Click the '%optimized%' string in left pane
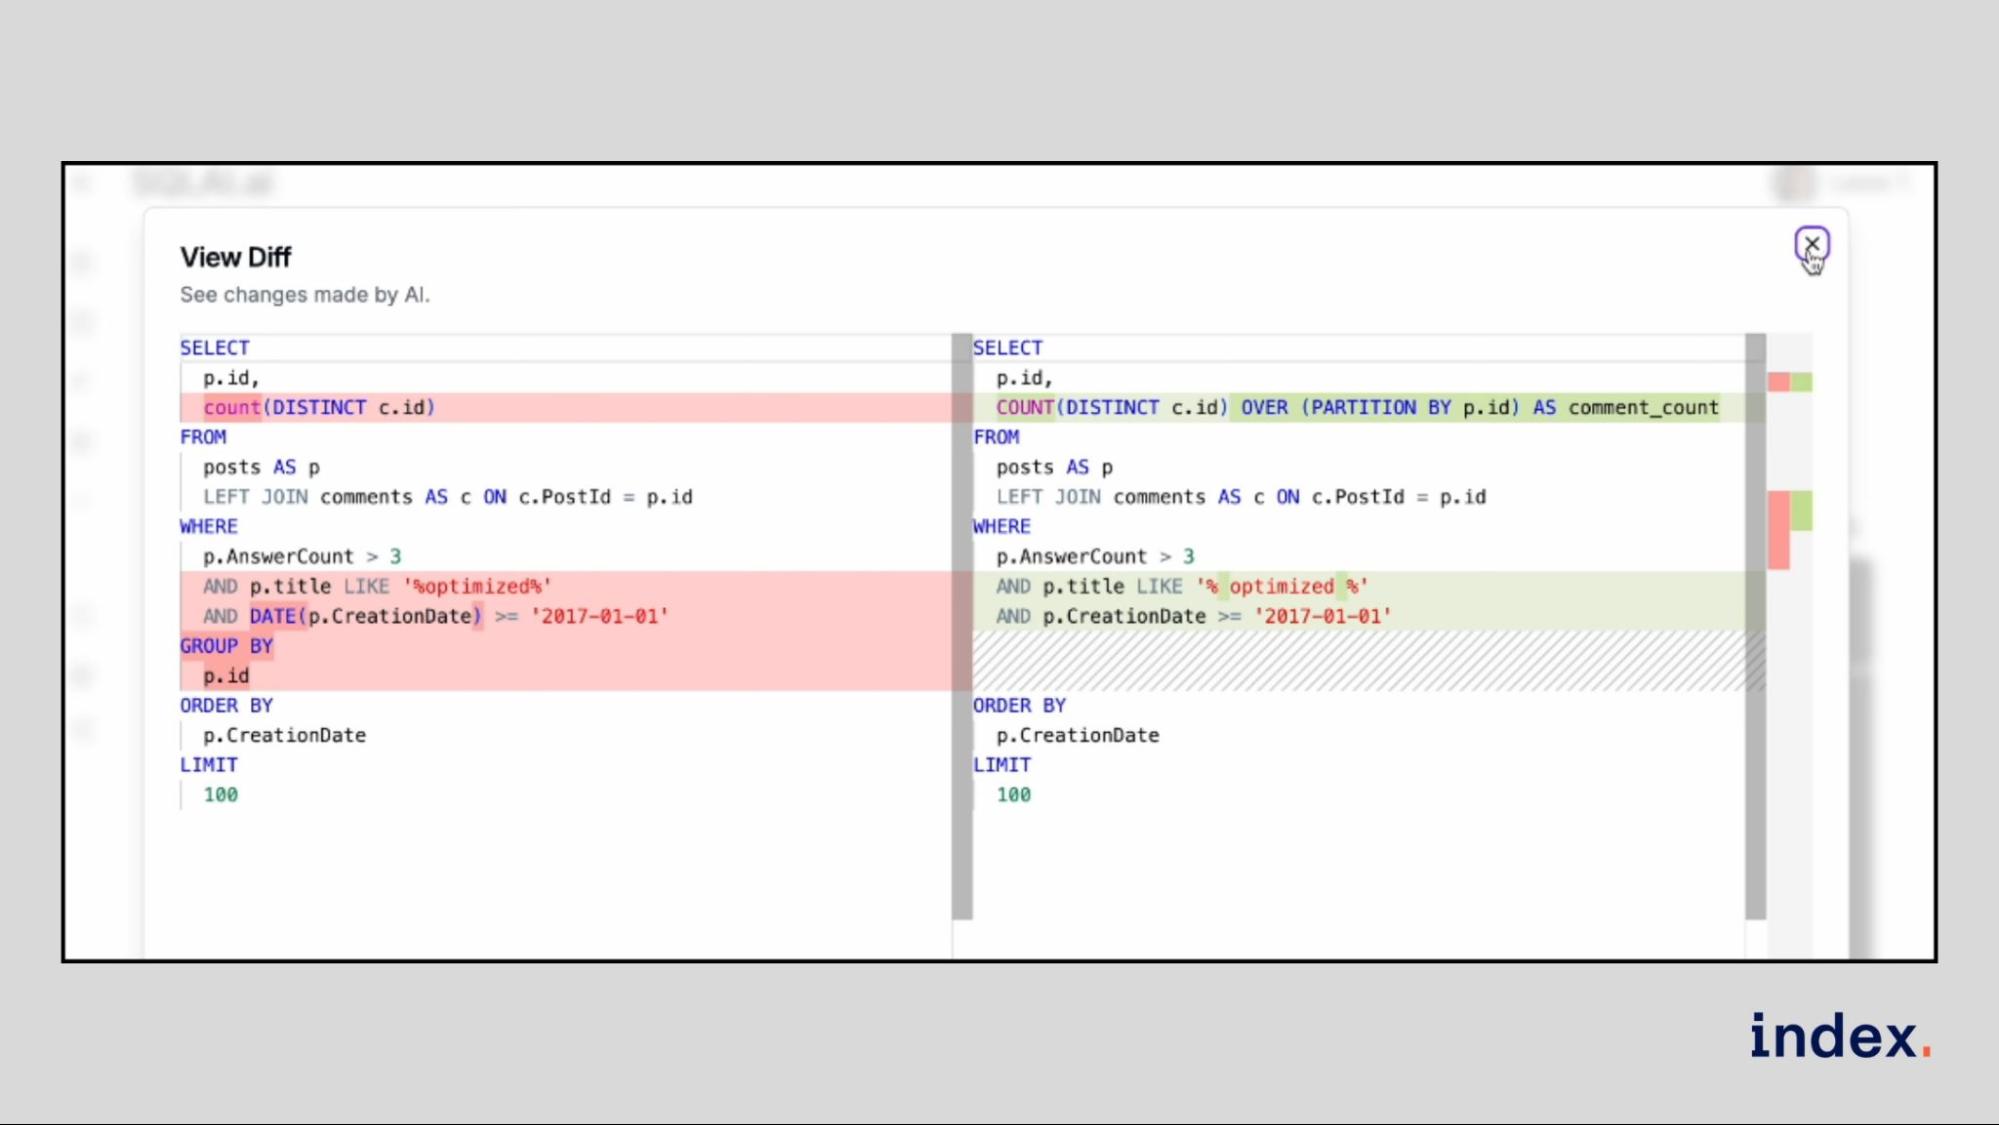Image resolution: width=1999 pixels, height=1125 pixels. coord(477,586)
